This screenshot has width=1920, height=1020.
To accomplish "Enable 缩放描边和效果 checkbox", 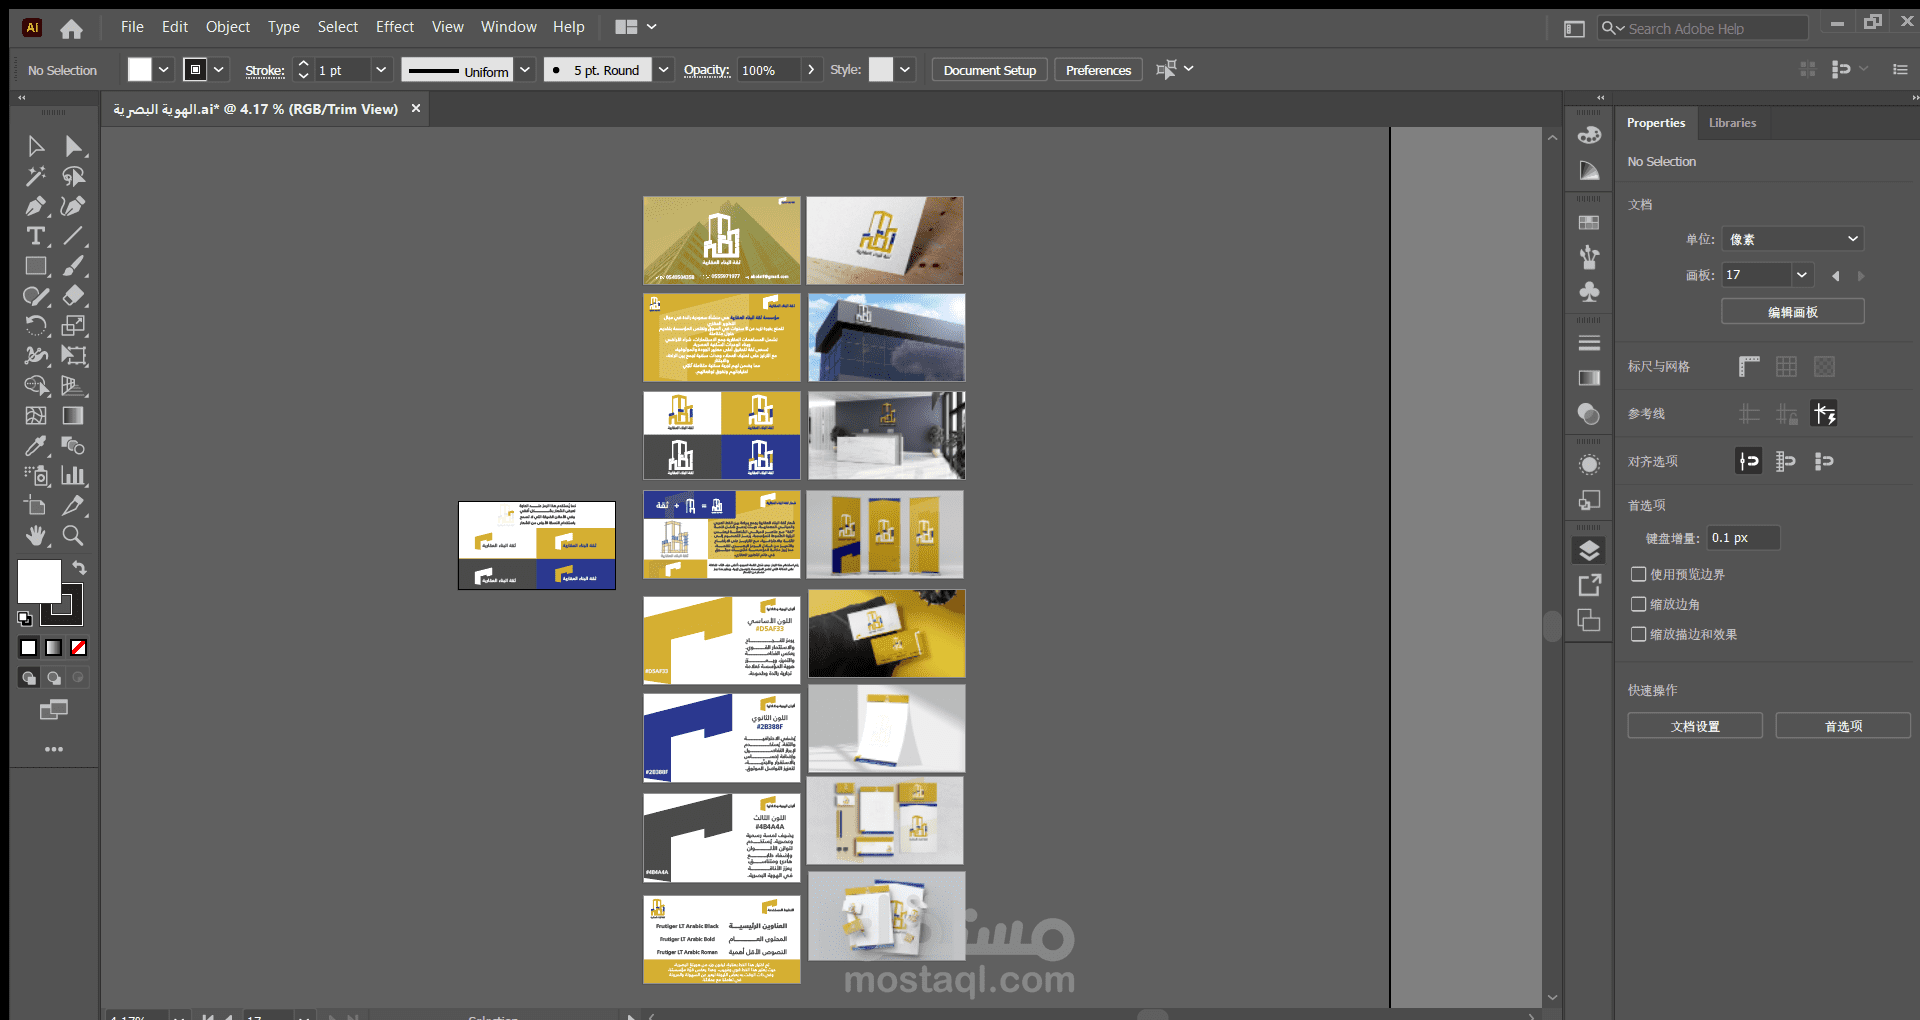I will 1638,634.
